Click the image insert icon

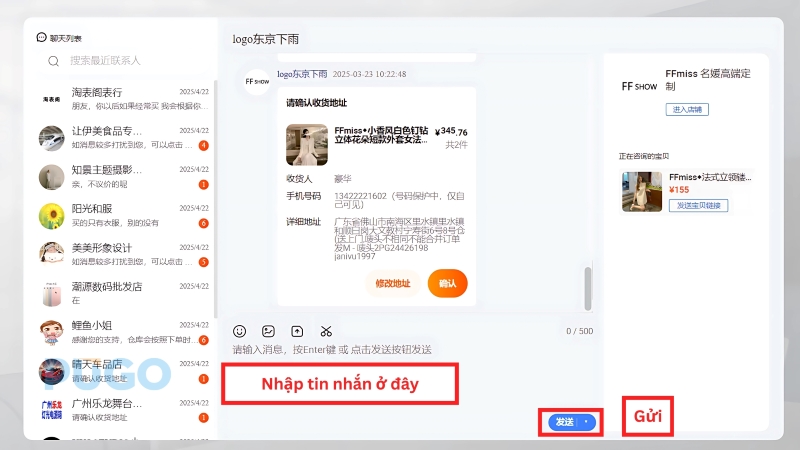point(268,331)
